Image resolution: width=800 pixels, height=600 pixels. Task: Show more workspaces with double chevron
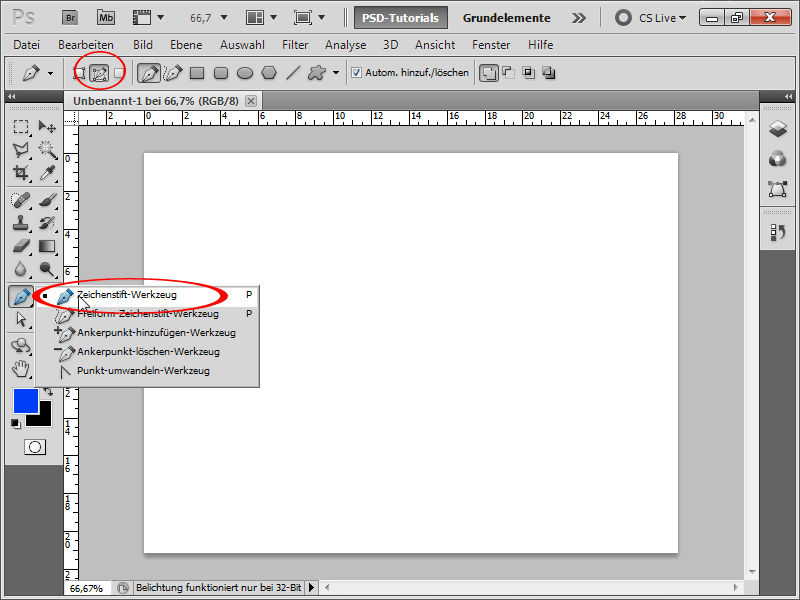coord(579,18)
